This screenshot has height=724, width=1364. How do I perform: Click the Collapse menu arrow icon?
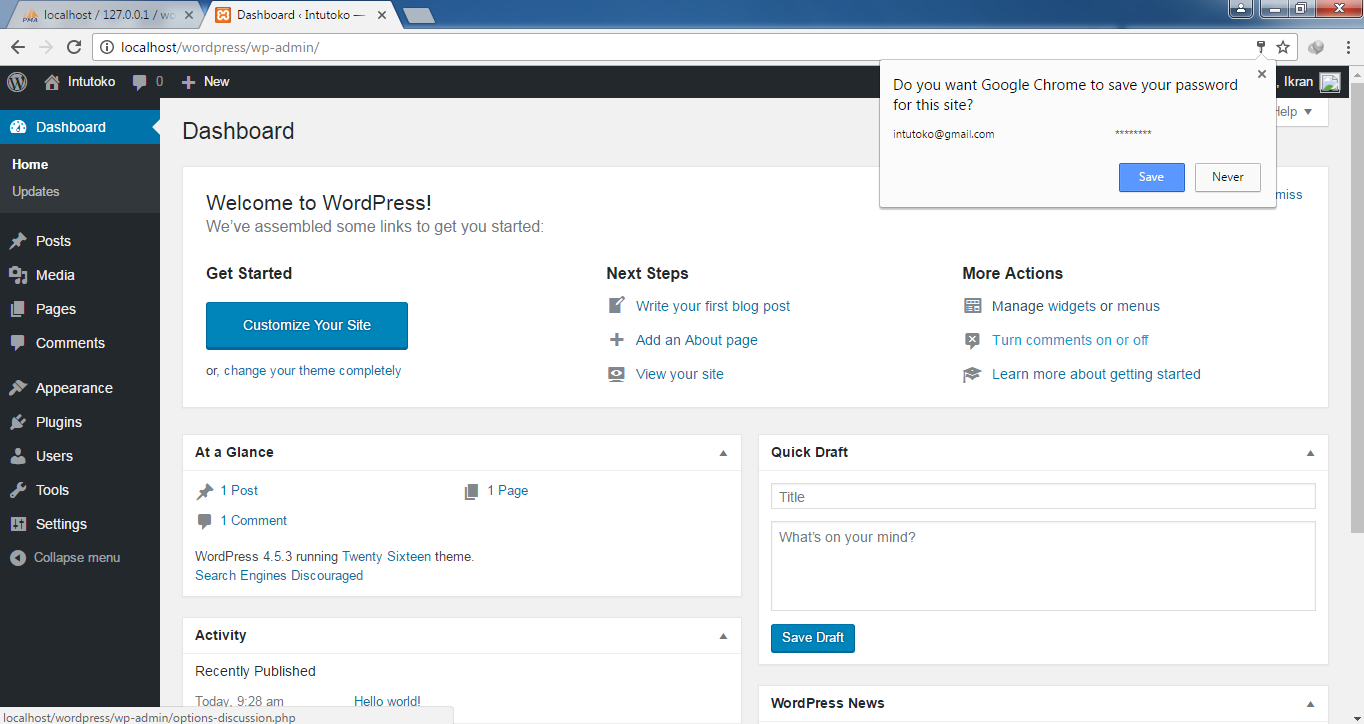pos(18,558)
